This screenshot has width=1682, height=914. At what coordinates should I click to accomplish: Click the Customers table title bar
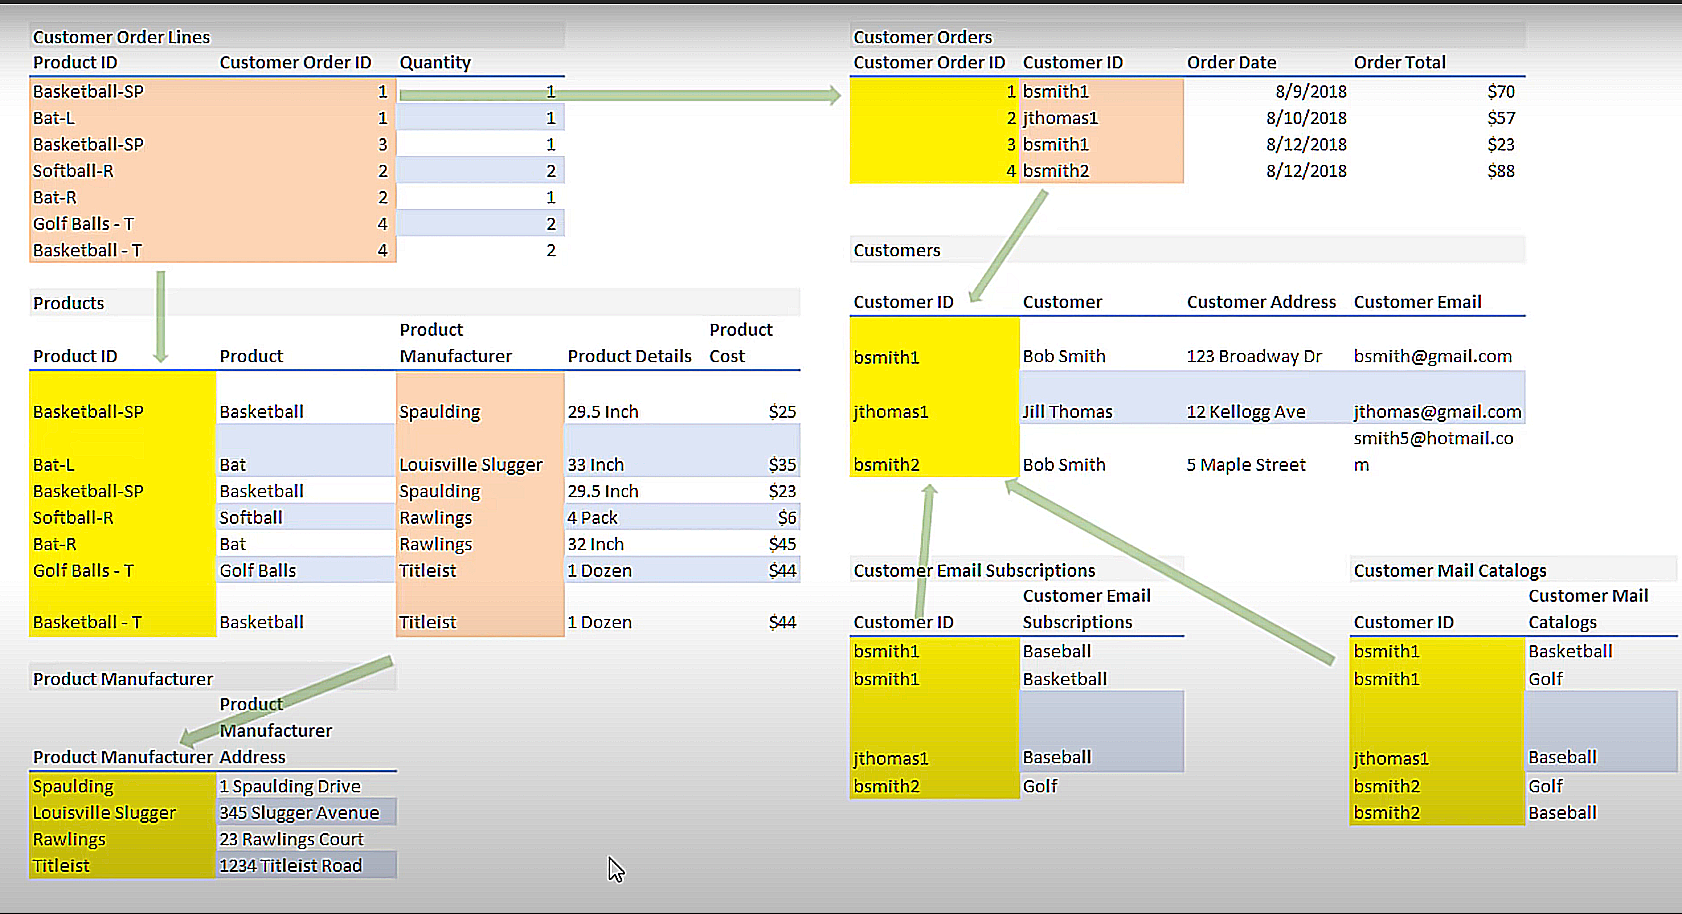pyautogui.click(x=897, y=250)
